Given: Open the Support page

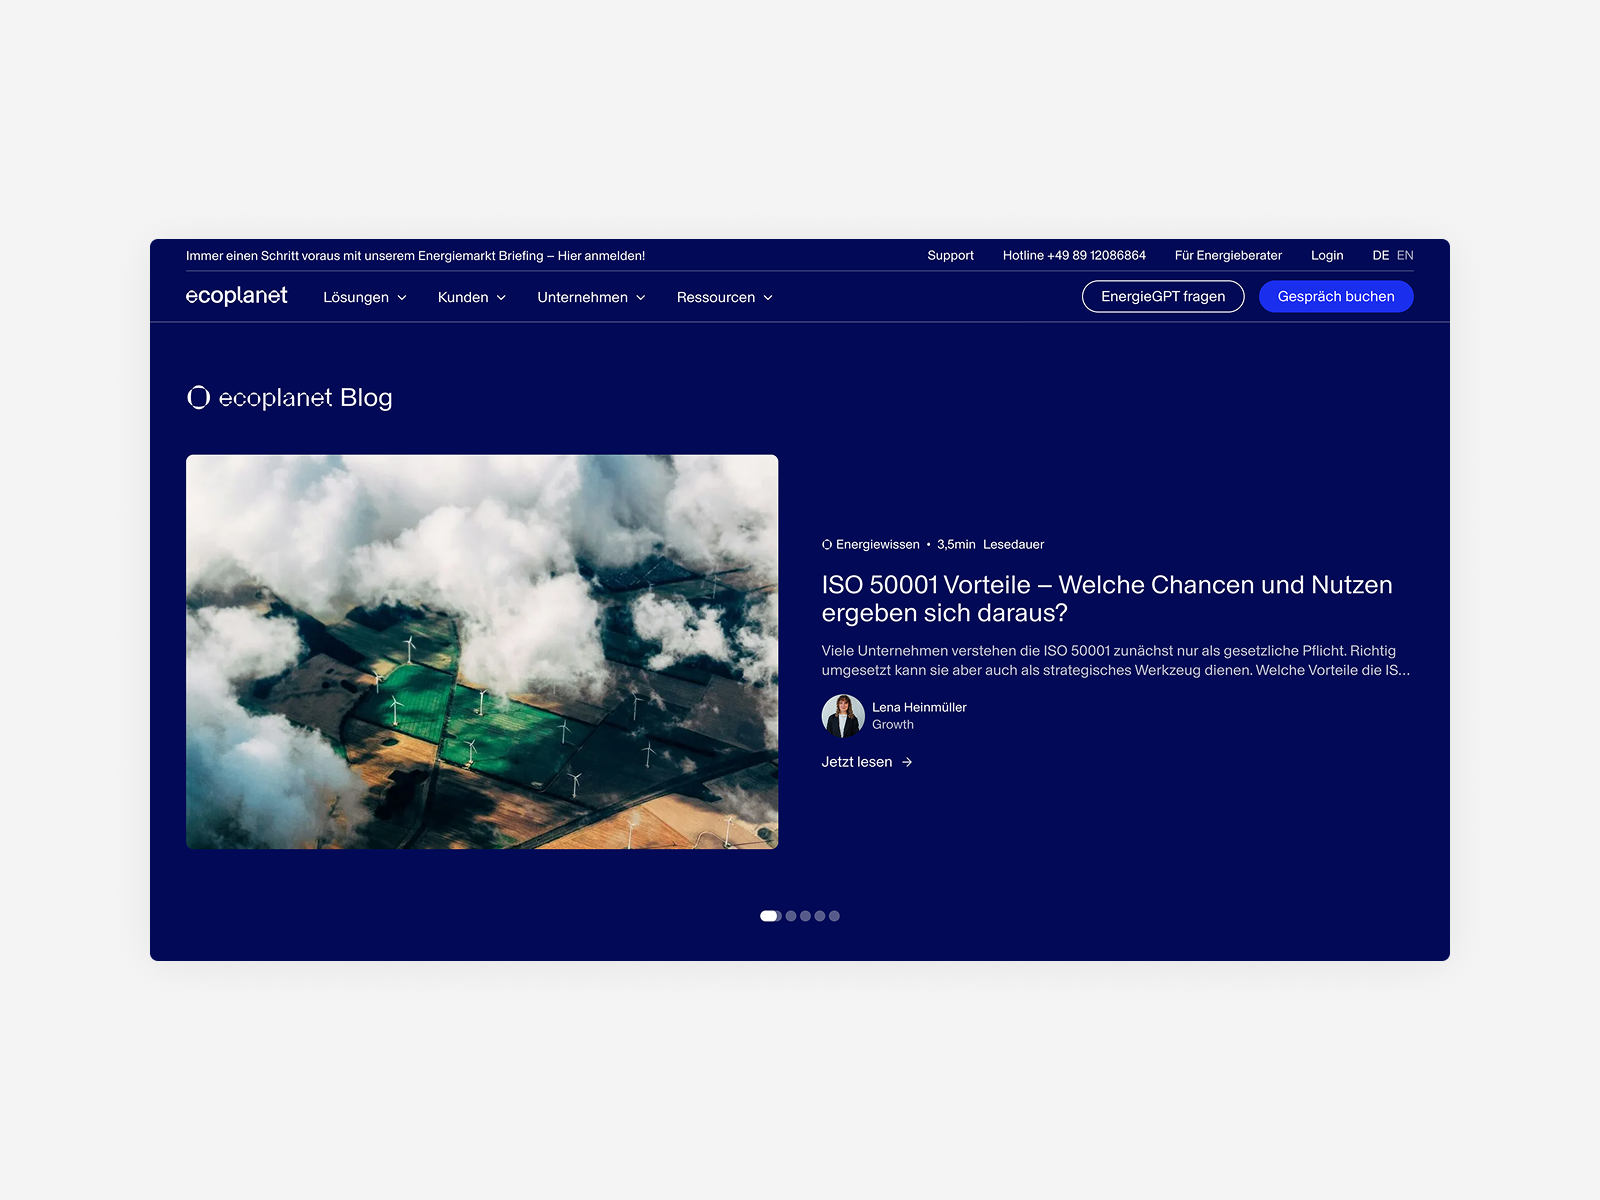Looking at the screenshot, I should (x=950, y=255).
